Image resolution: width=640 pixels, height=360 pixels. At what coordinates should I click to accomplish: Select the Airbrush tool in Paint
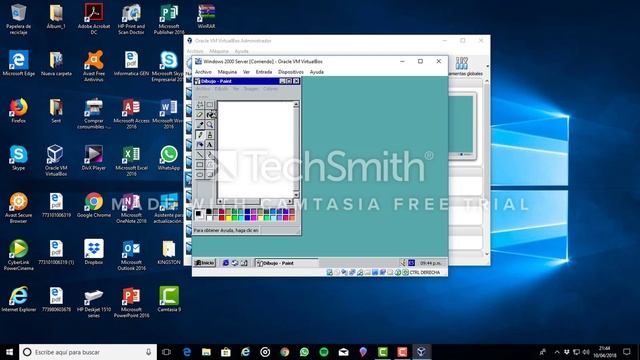tap(200, 144)
